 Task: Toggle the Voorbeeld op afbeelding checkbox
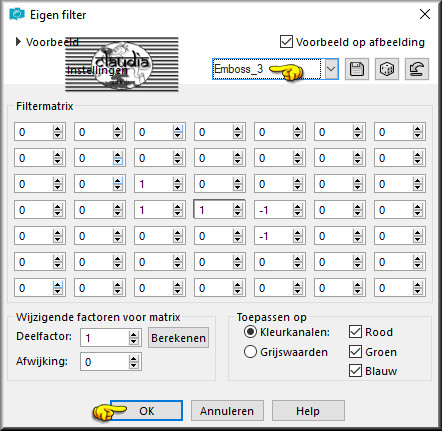tap(286, 42)
